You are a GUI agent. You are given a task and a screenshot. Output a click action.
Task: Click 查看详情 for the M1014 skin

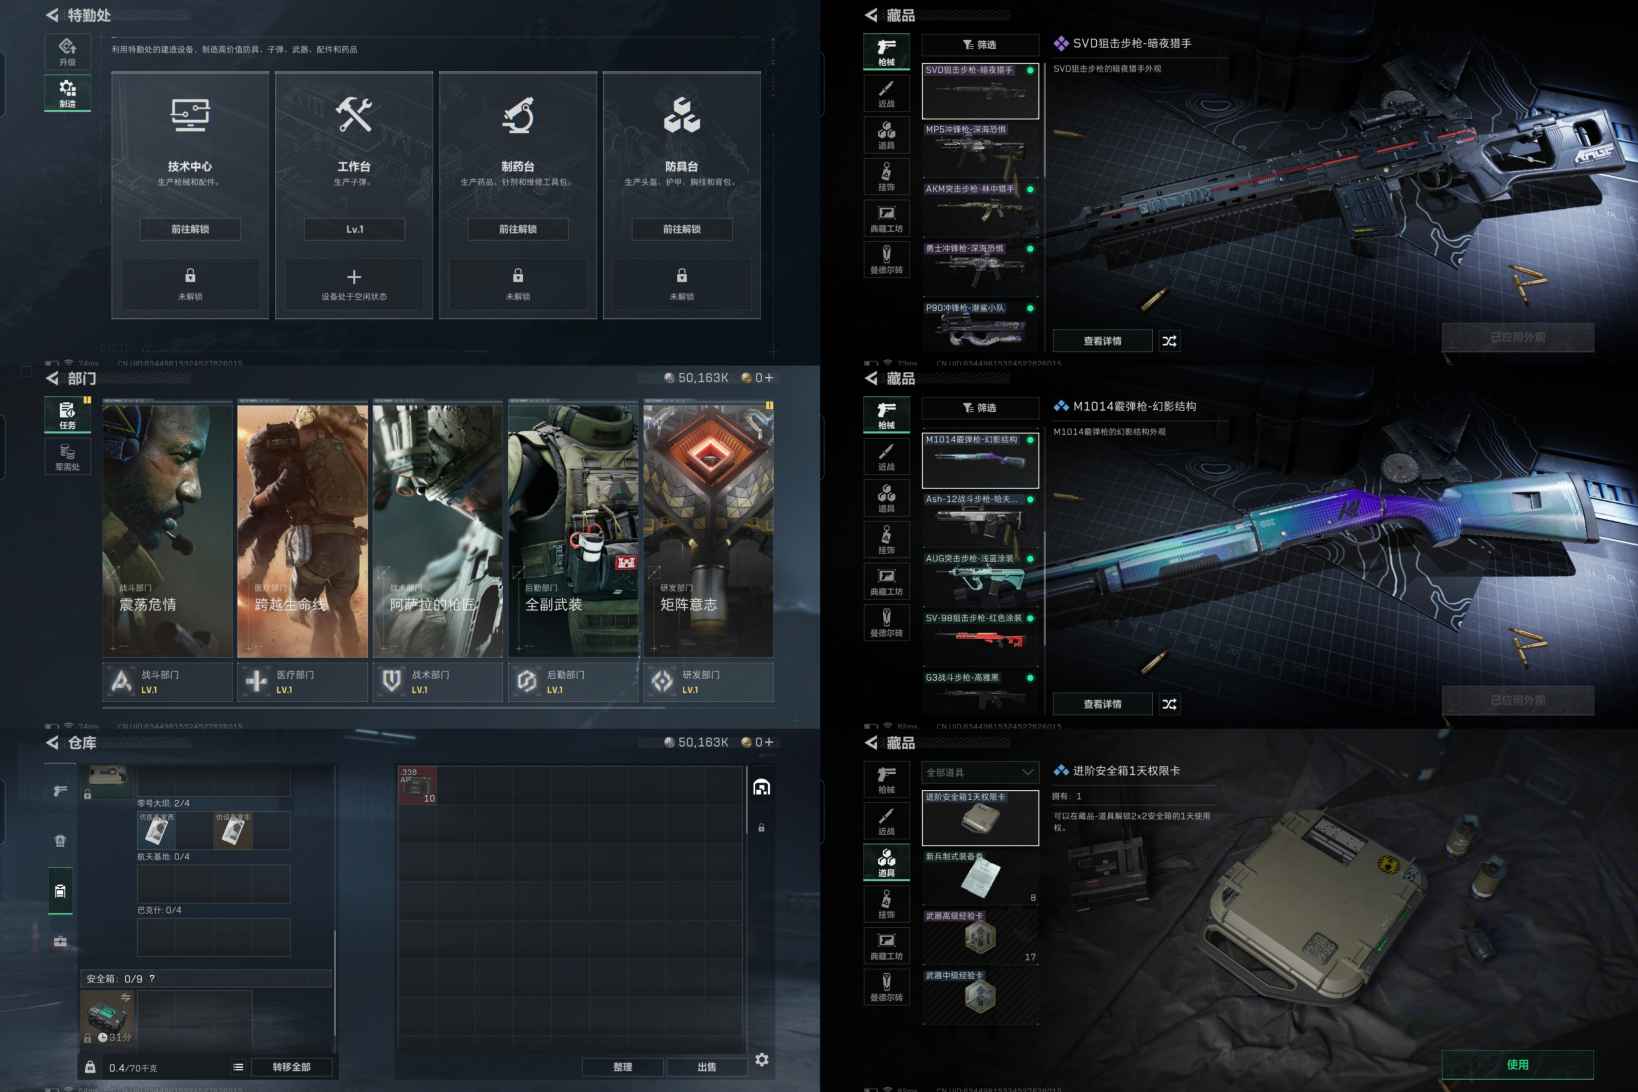[1103, 704]
